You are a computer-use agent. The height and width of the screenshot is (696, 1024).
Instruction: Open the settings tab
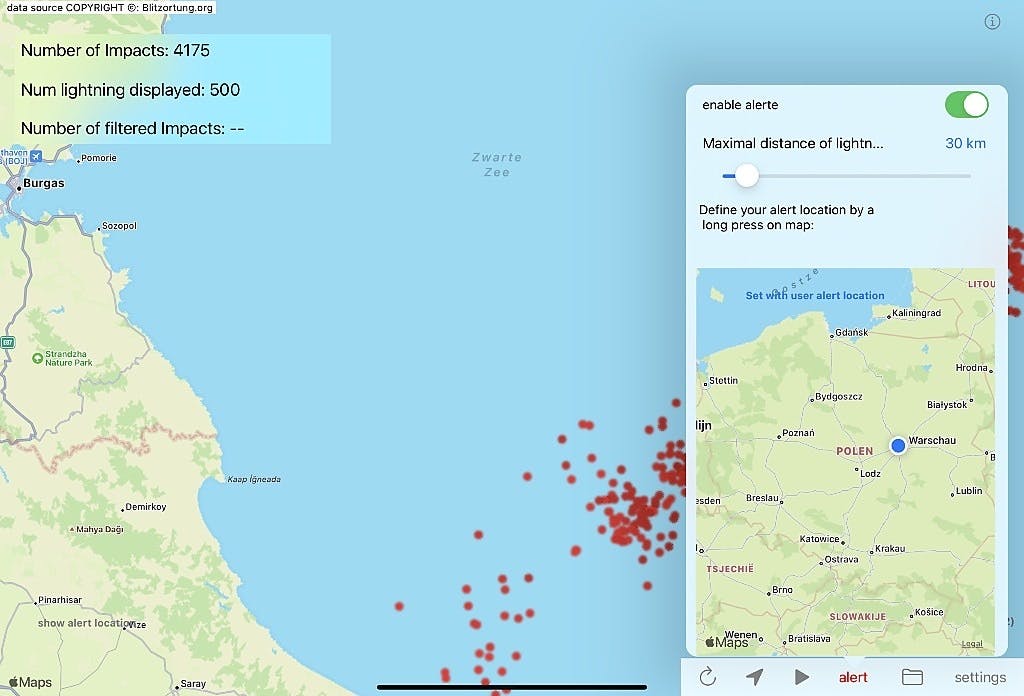[x=980, y=678]
